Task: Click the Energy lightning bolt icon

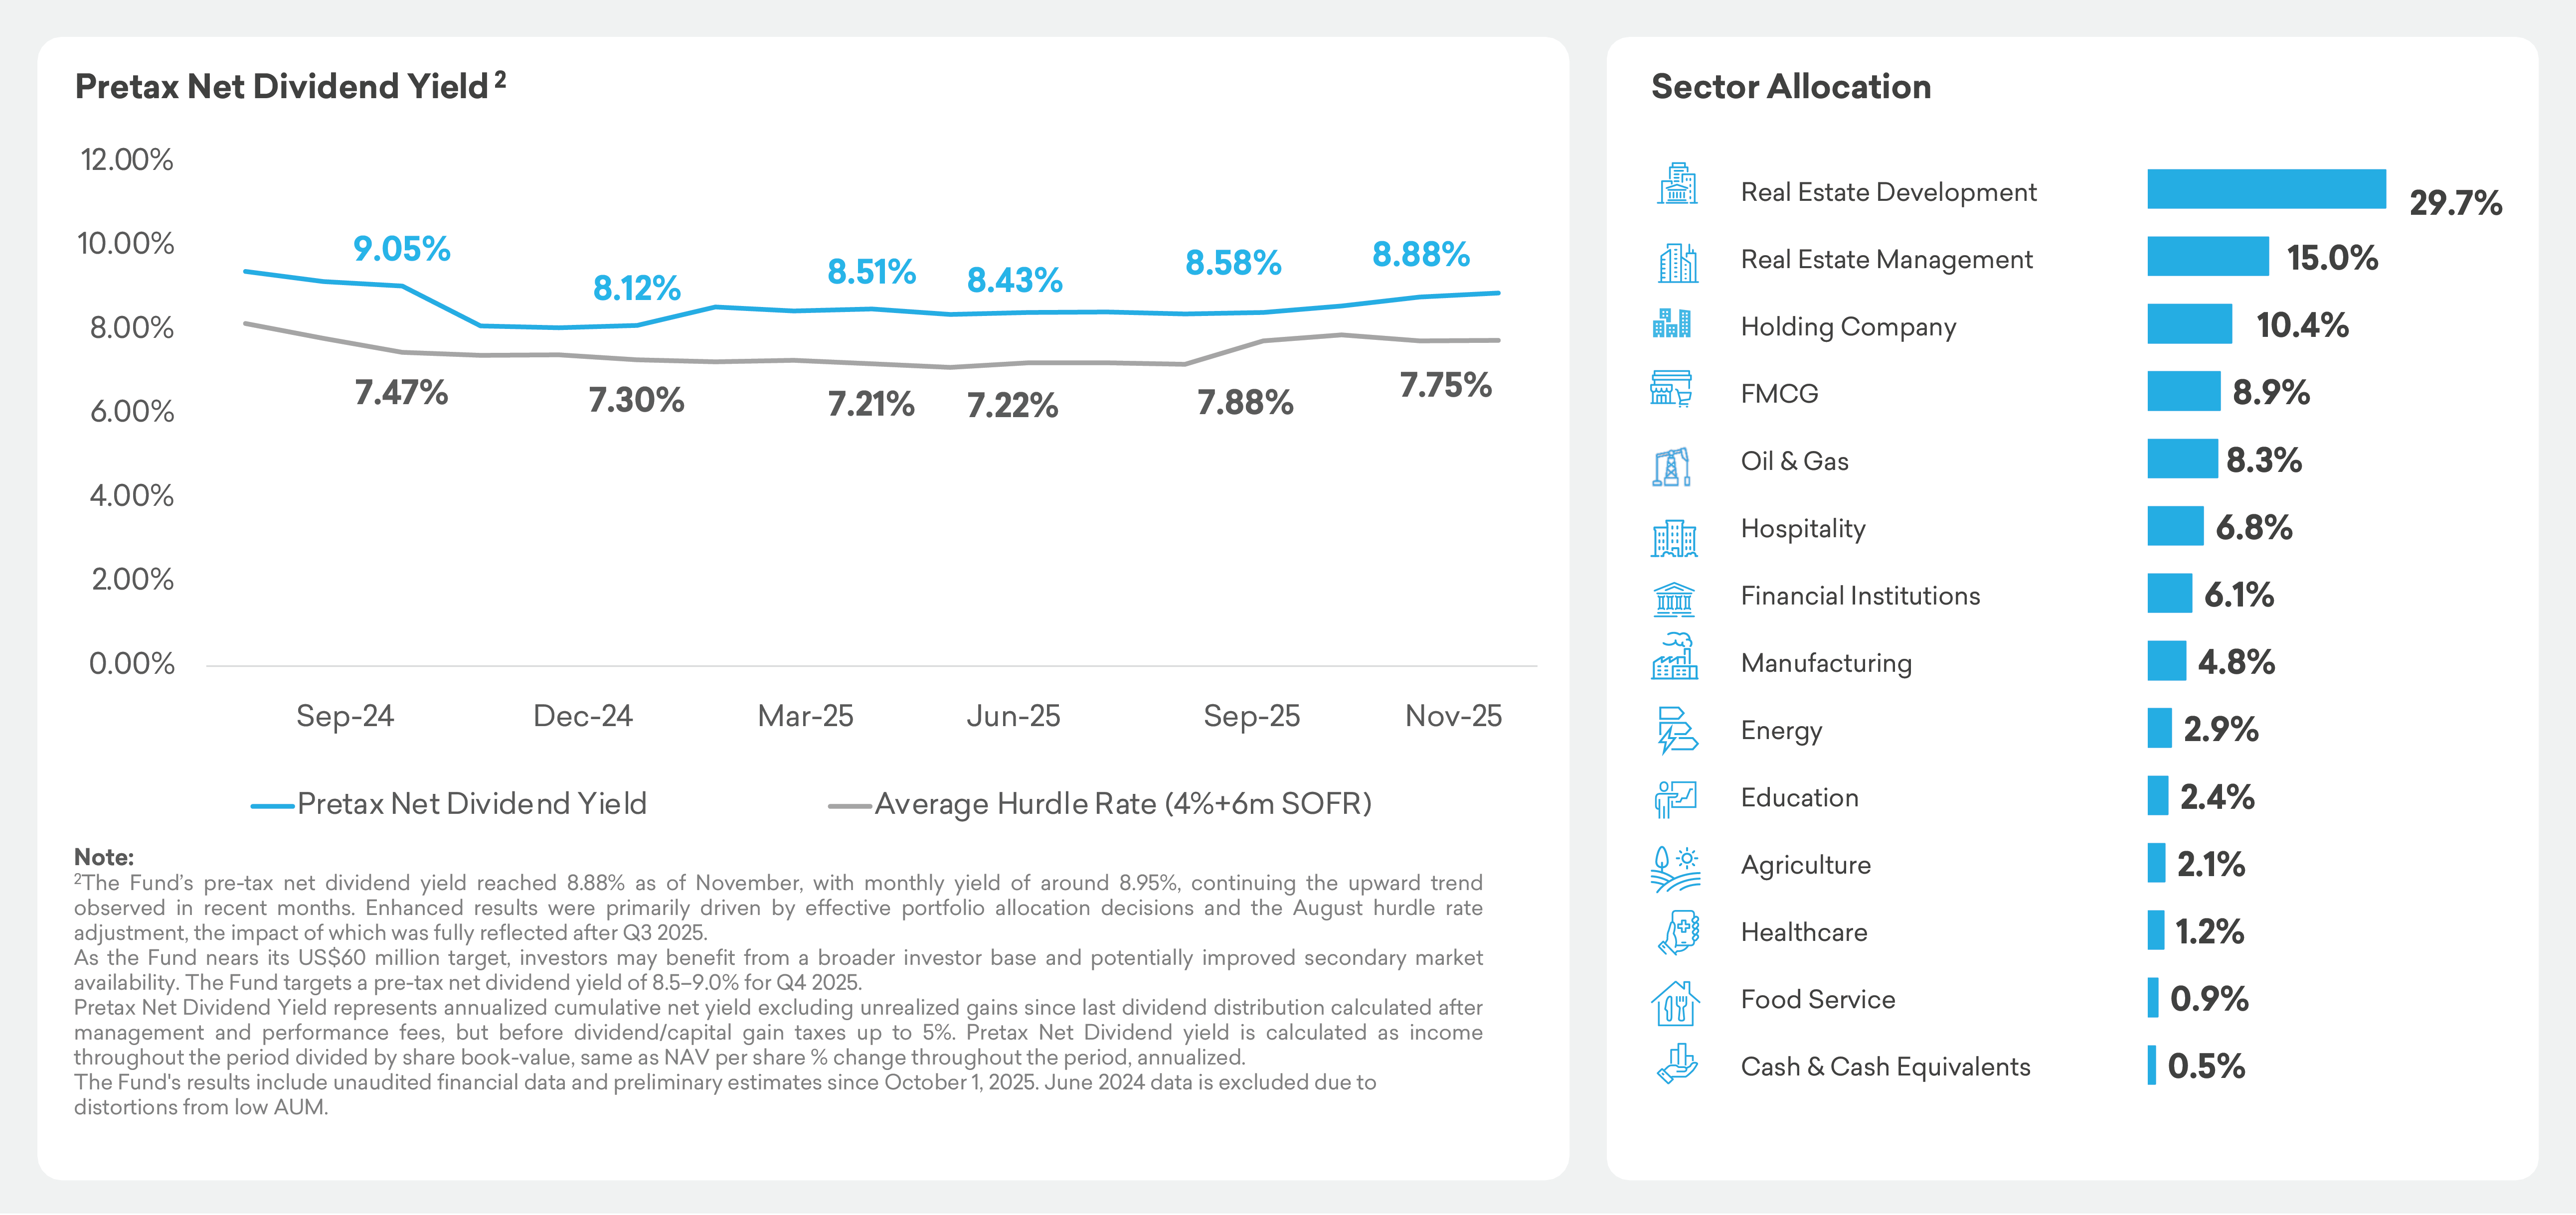Action: [1676, 730]
